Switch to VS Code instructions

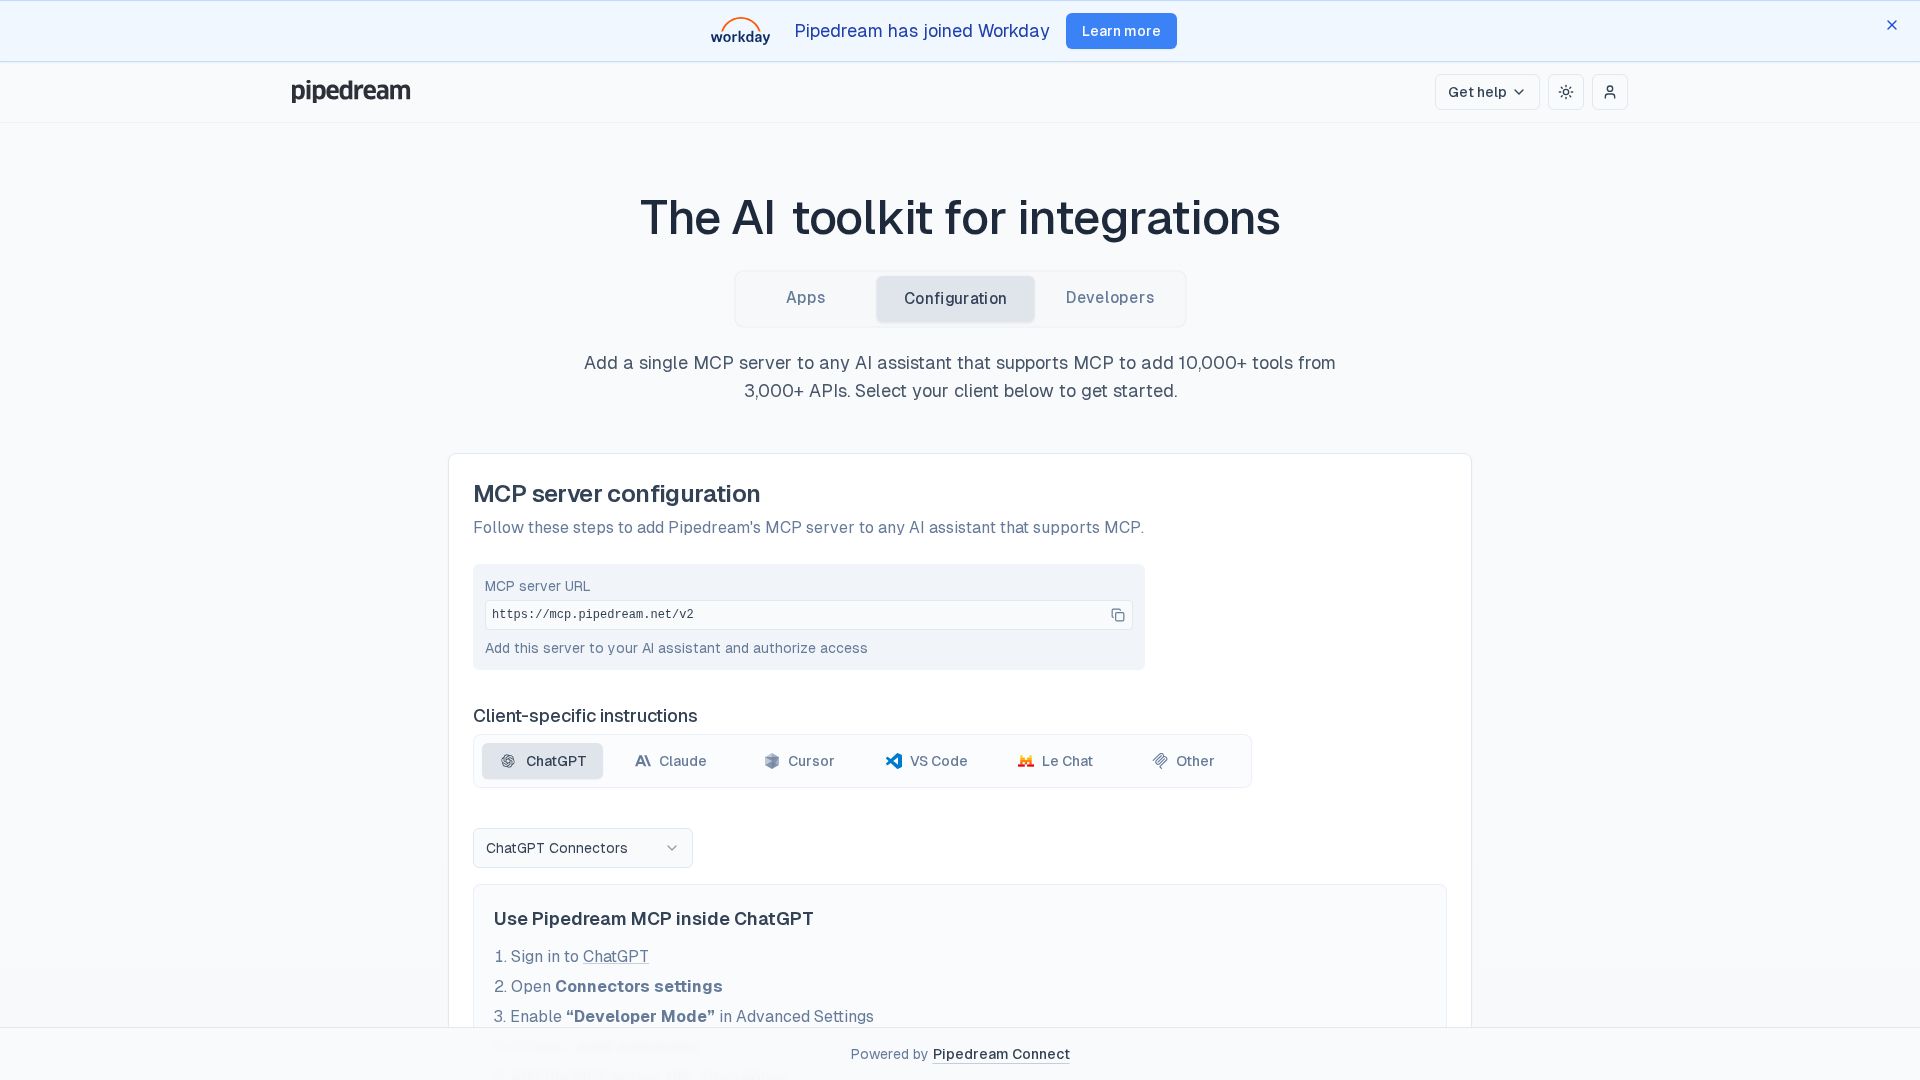(926, 761)
